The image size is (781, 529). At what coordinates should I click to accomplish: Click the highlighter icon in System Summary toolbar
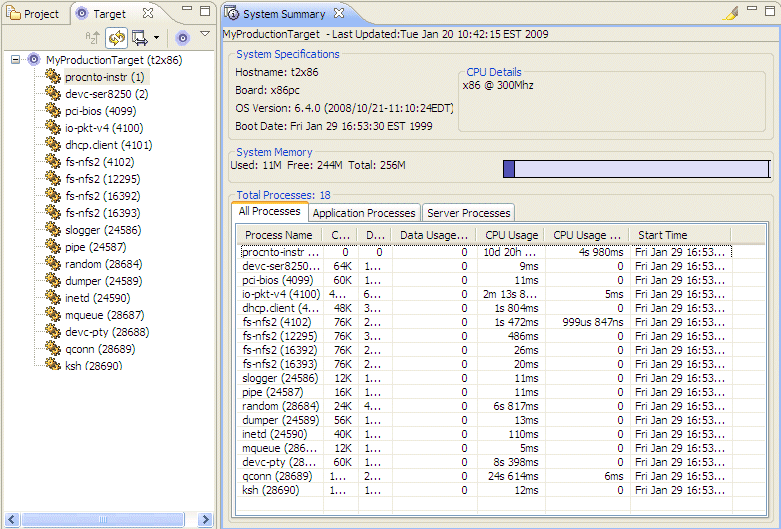(x=732, y=13)
